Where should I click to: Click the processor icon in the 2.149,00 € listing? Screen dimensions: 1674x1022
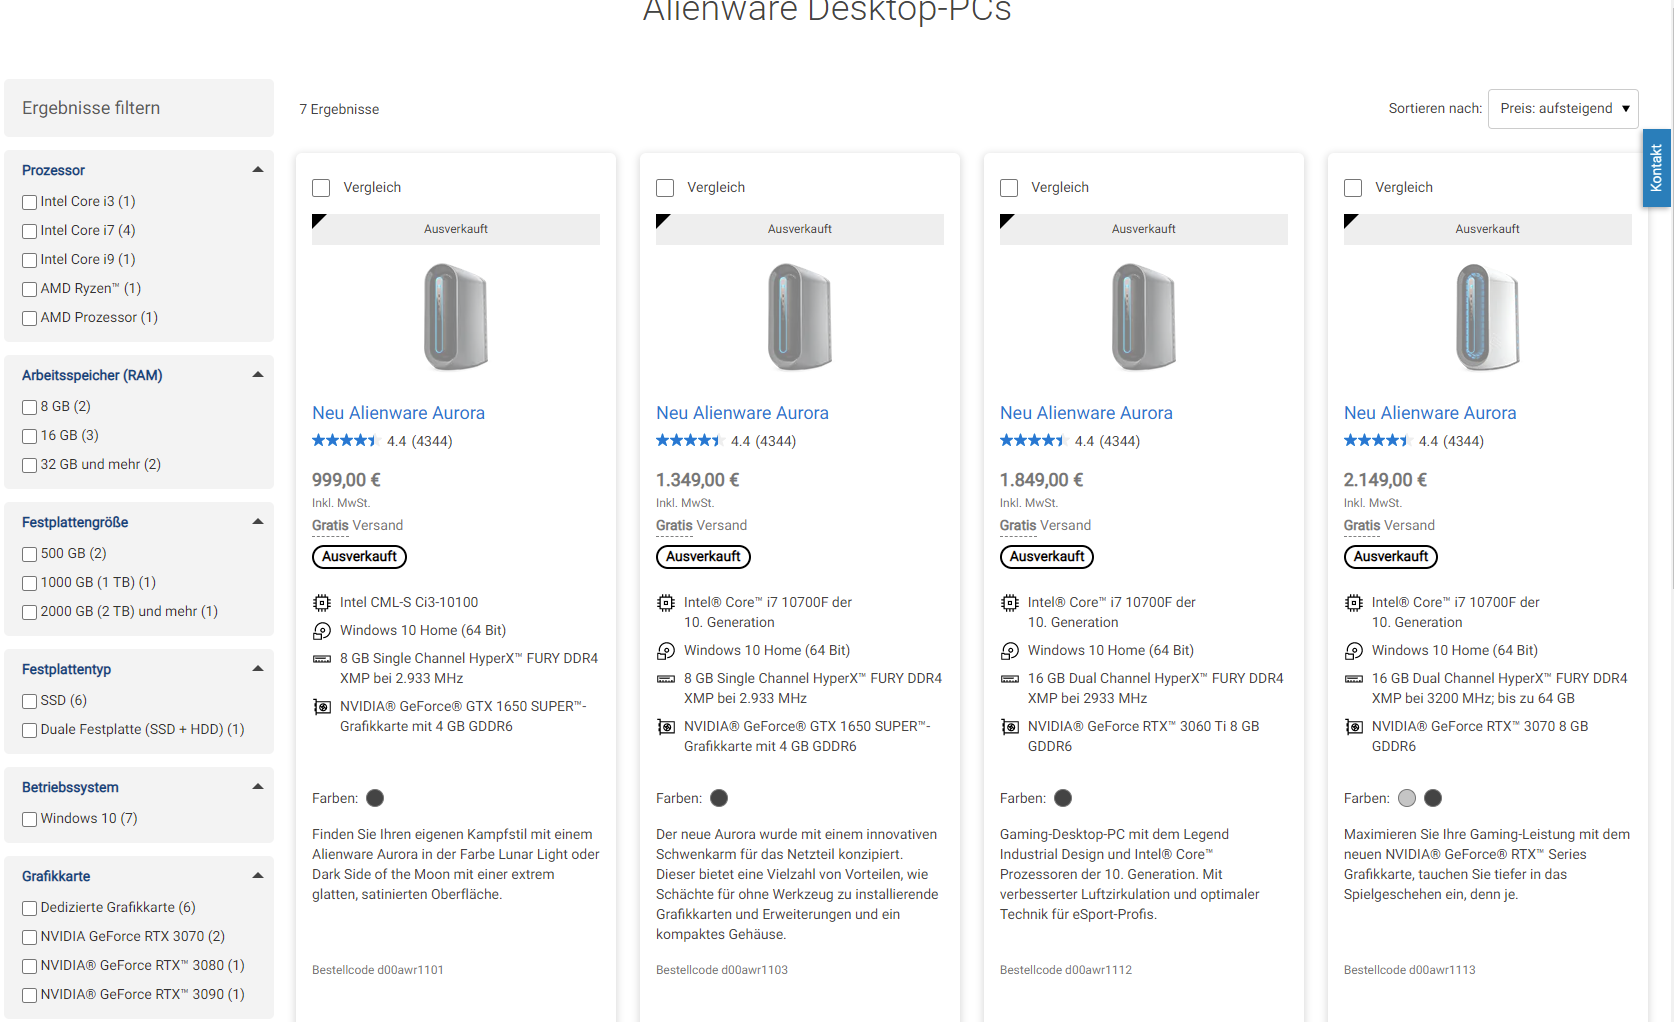click(1353, 603)
